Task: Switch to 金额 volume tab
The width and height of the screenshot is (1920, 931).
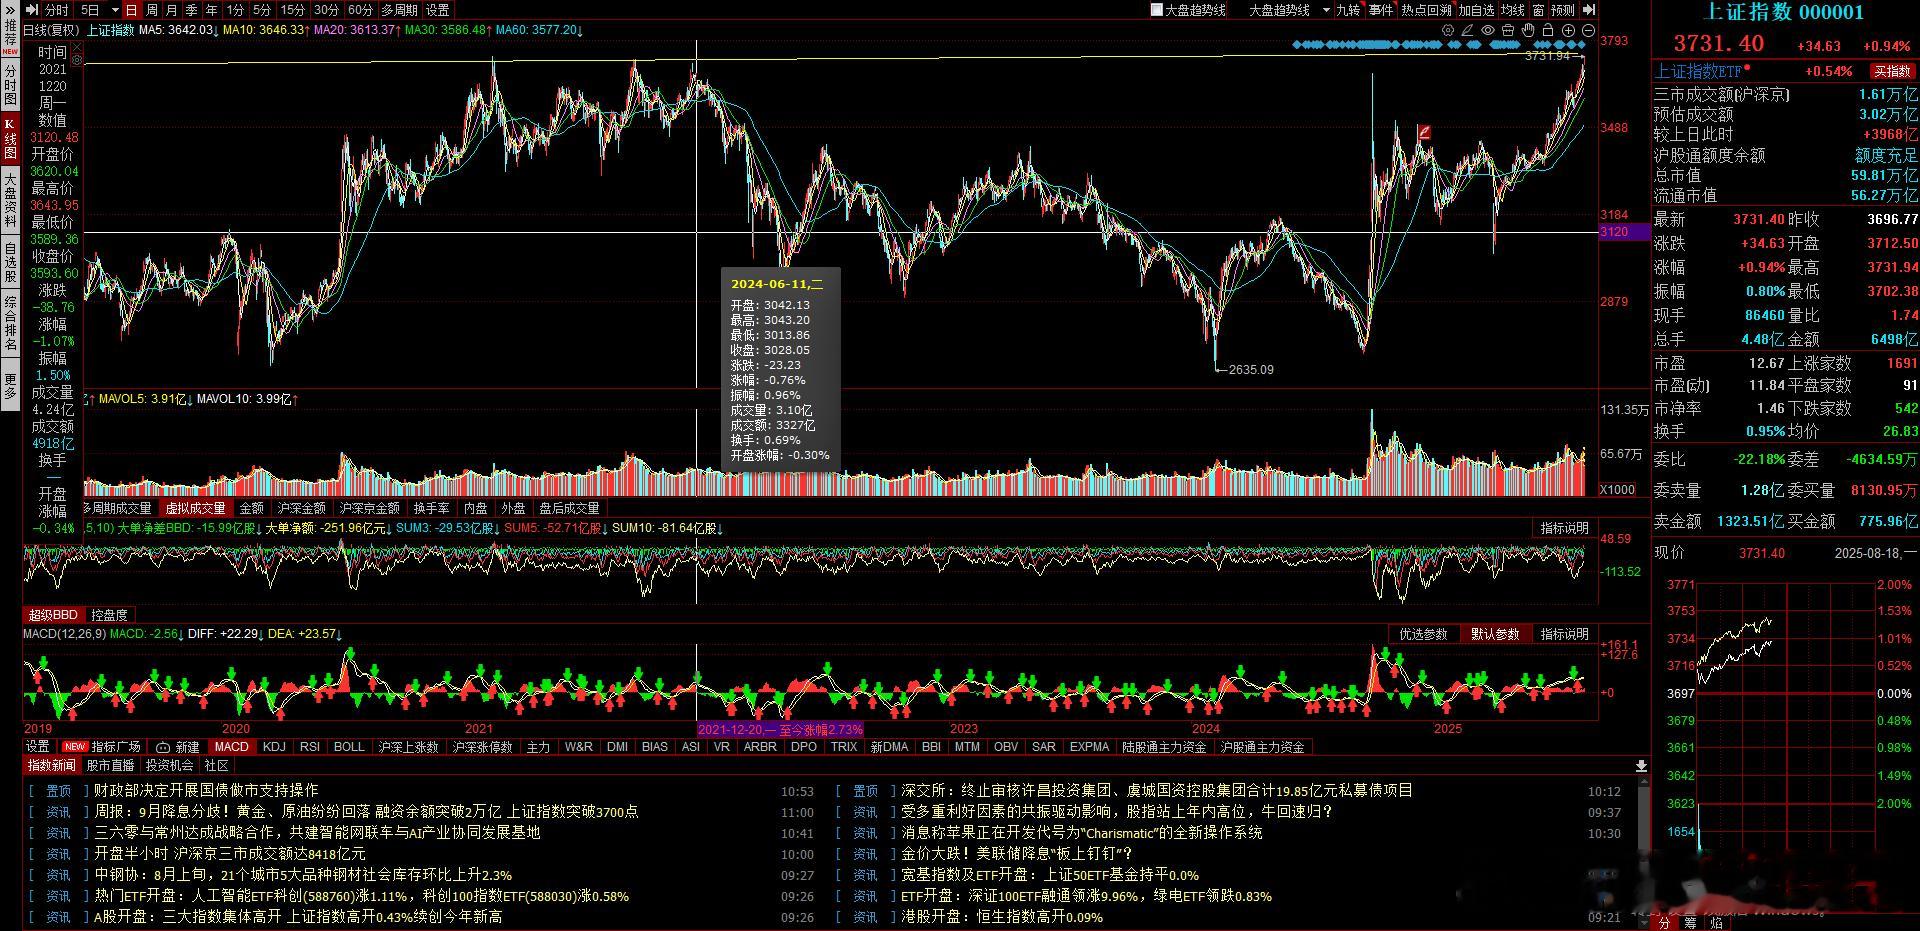Action: [x=251, y=508]
